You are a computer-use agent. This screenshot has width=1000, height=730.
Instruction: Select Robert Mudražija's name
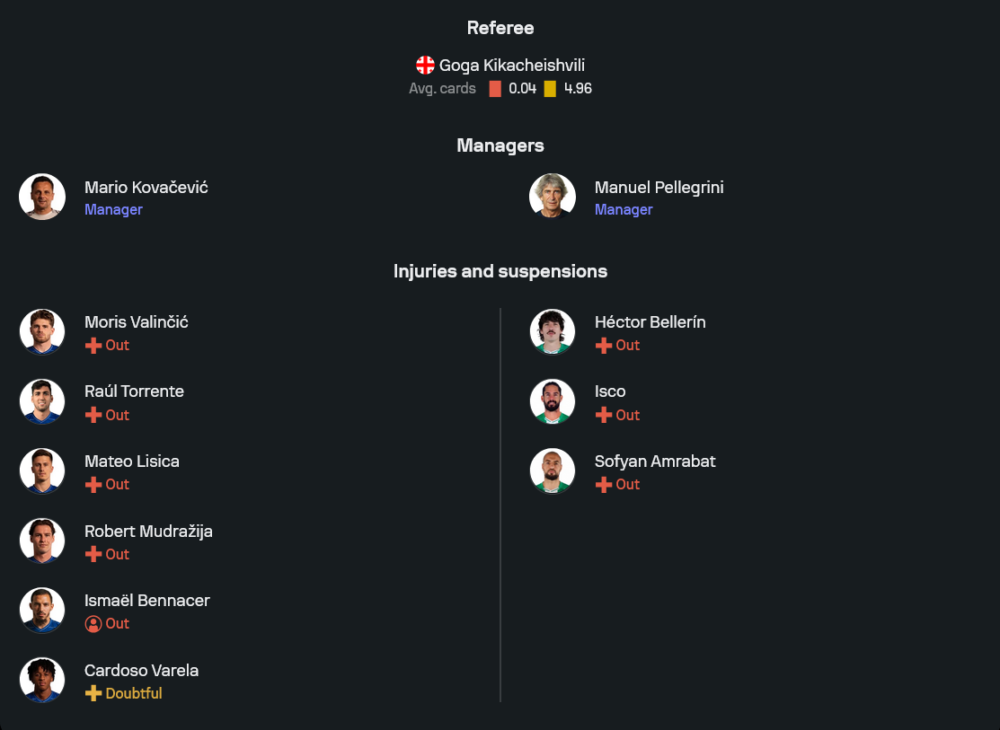click(x=148, y=531)
